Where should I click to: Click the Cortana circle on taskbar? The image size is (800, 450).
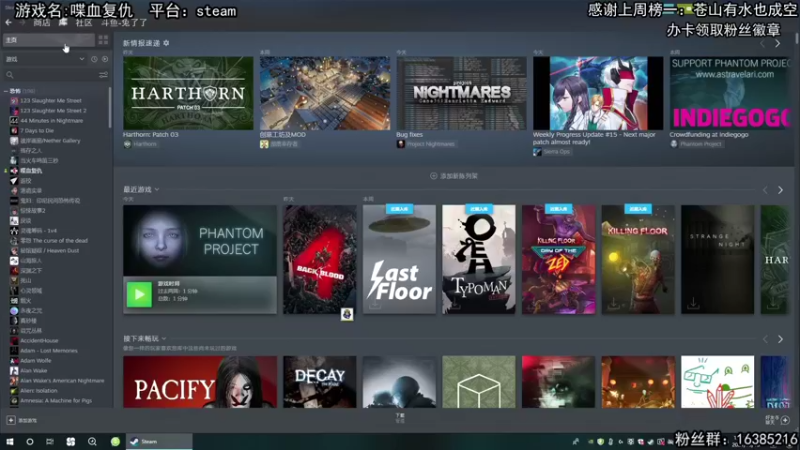pyautogui.click(x=30, y=441)
